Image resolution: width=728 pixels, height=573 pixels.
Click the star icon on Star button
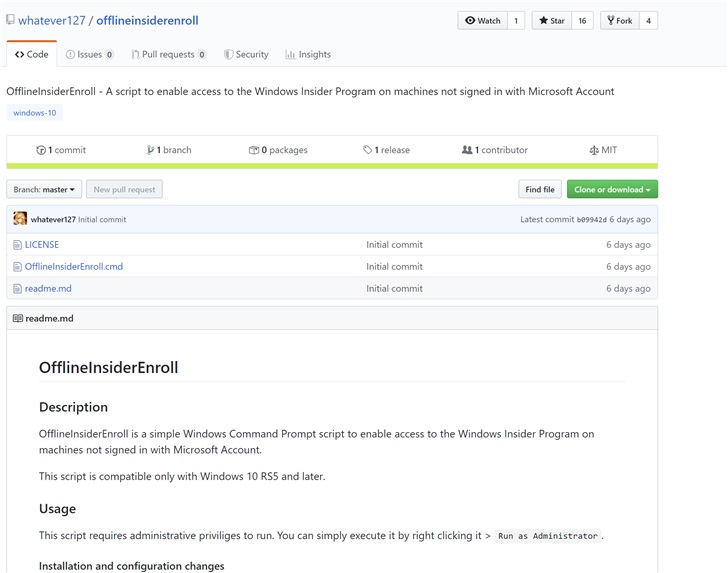(543, 20)
